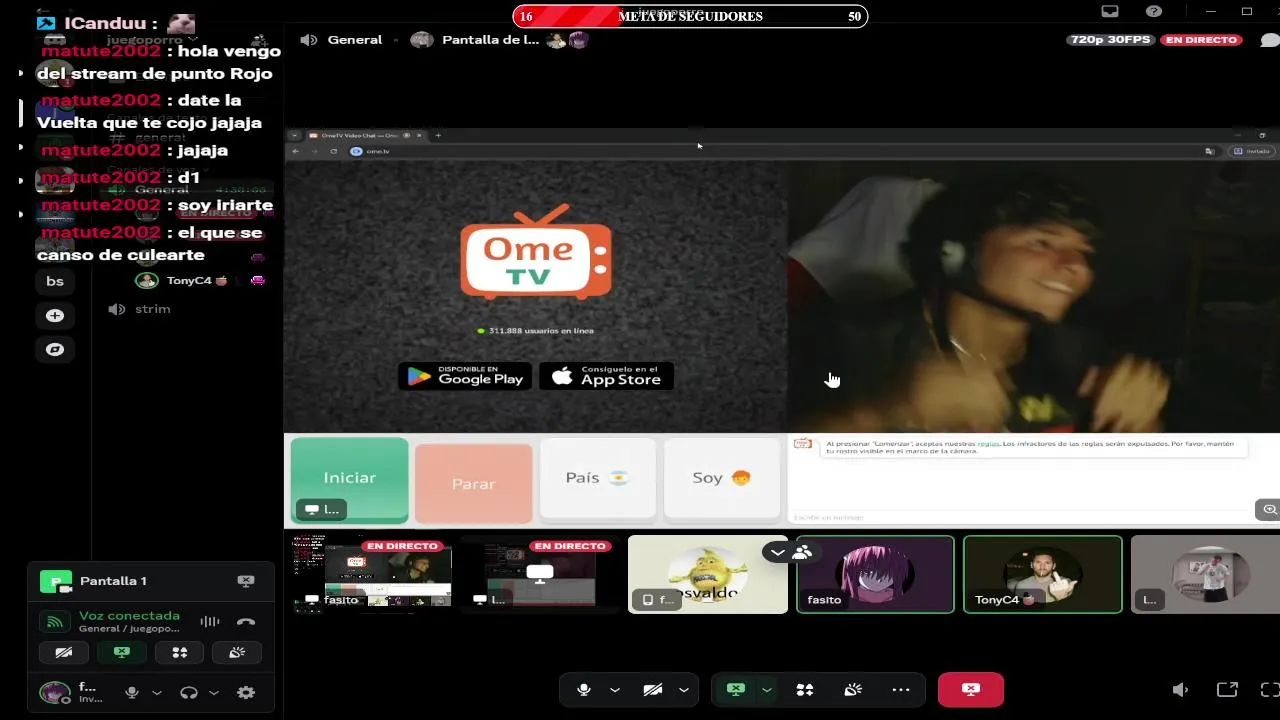This screenshot has height=720, width=1280.
Task: Open activities button in the voice panel
Action: point(180,652)
